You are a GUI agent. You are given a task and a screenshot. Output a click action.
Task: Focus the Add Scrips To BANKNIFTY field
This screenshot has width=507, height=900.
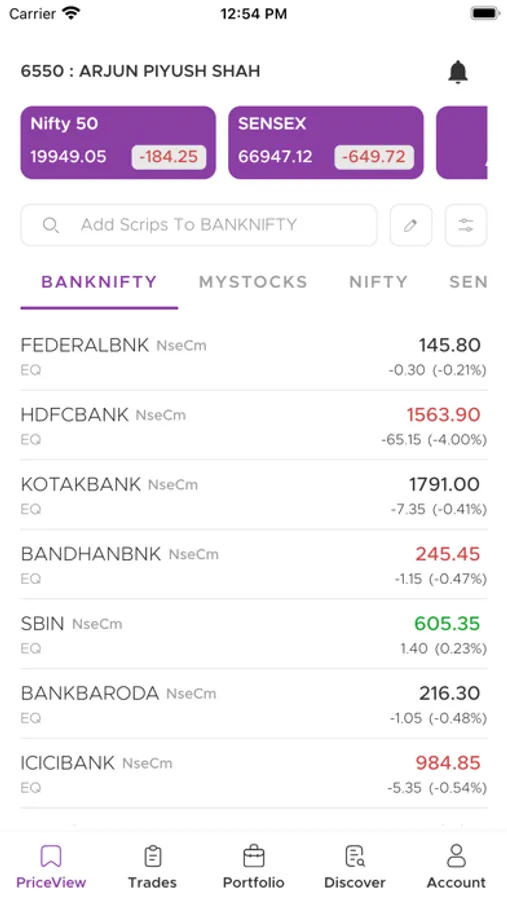(199, 225)
